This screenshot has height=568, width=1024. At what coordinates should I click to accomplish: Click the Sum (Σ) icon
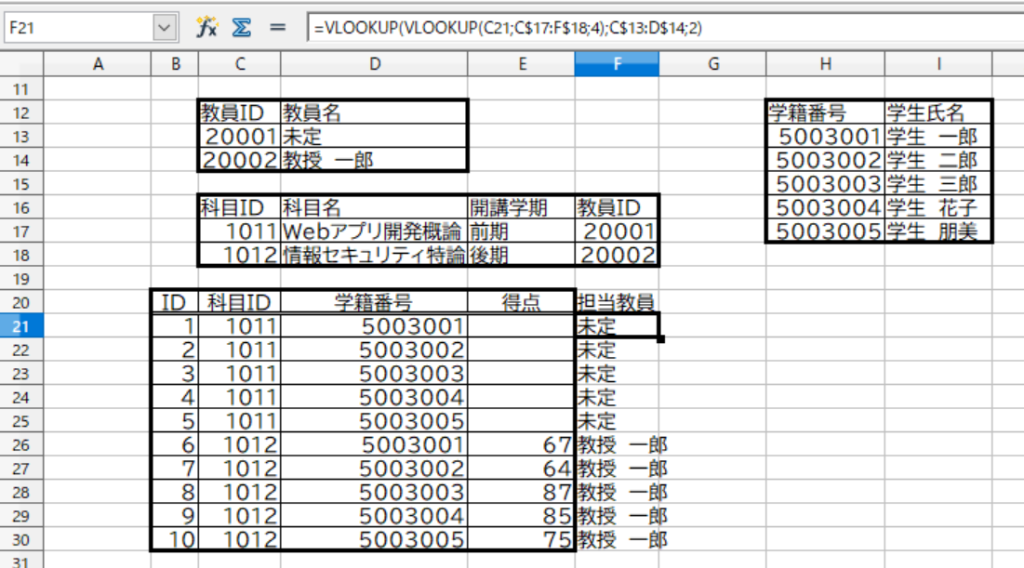point(241,27)
